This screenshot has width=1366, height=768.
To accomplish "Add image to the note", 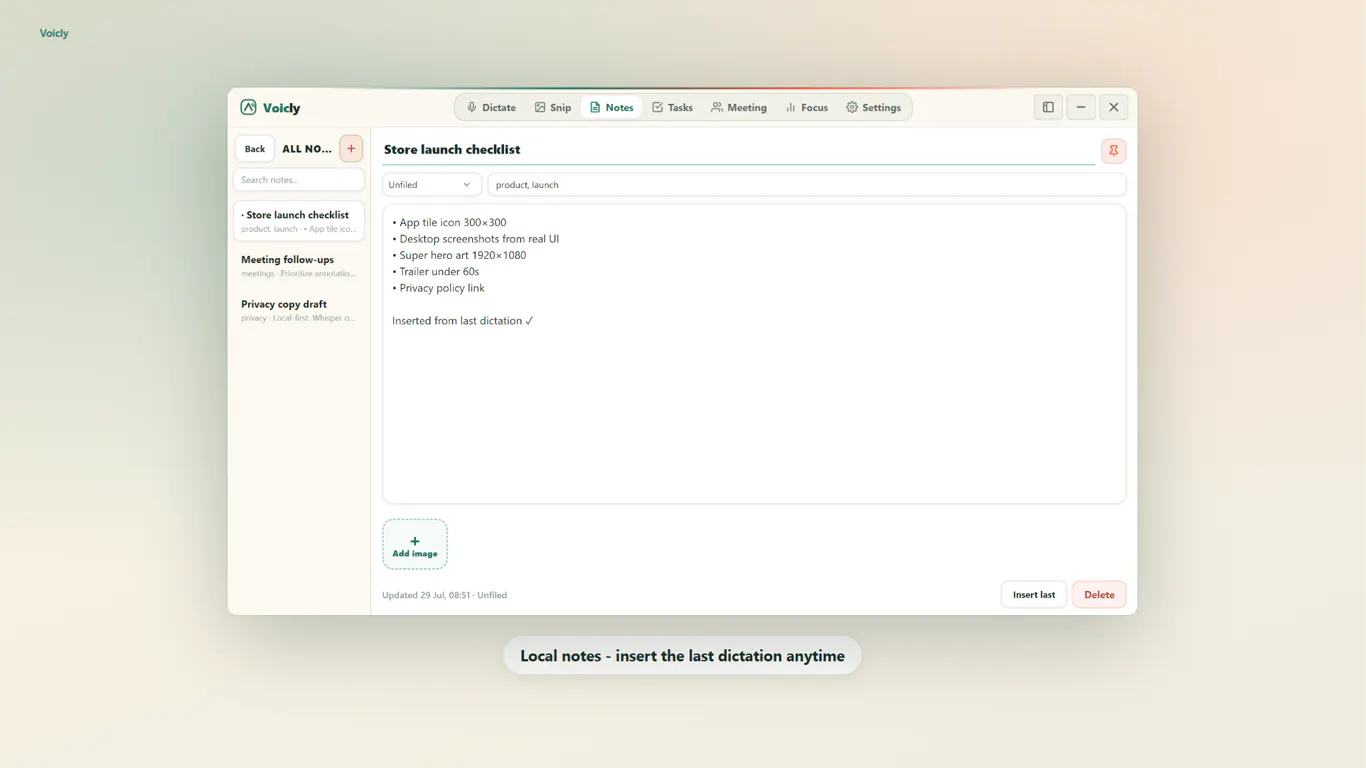I will [x=415, y=544].
